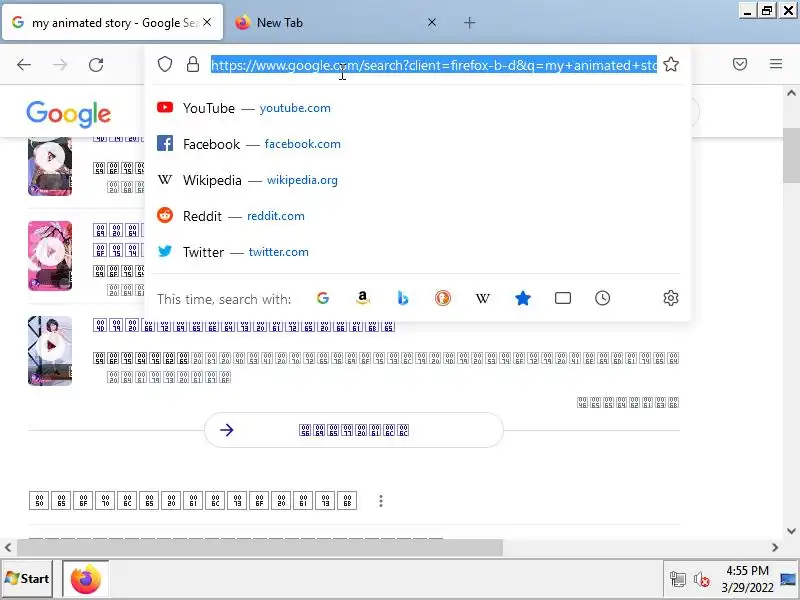Play the first video thumbnail

50,166
